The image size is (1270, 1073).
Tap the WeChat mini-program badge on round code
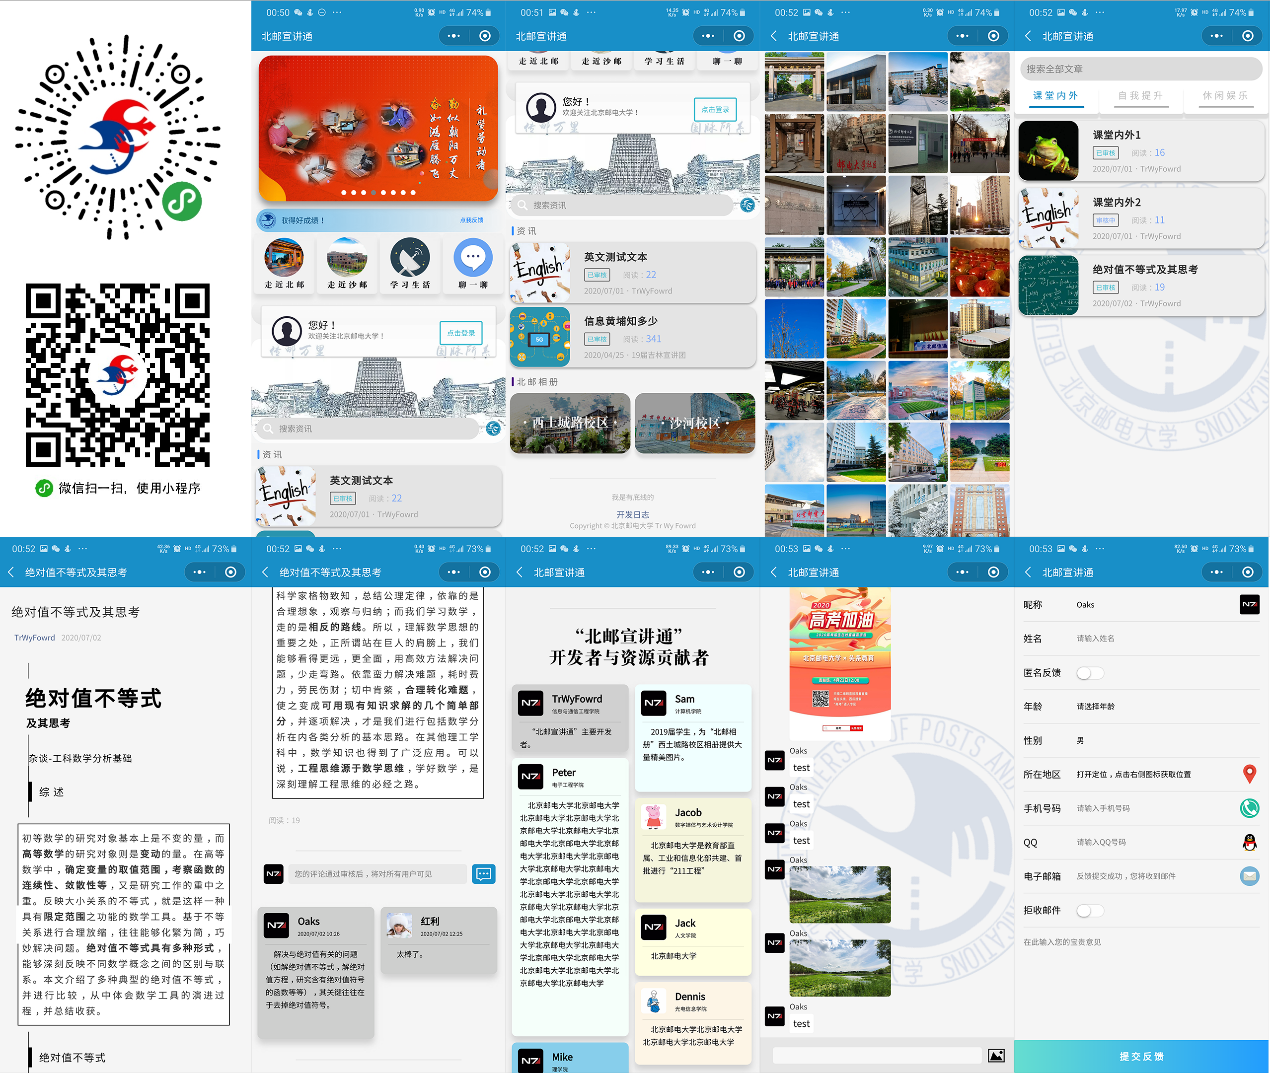coord(182,201)
